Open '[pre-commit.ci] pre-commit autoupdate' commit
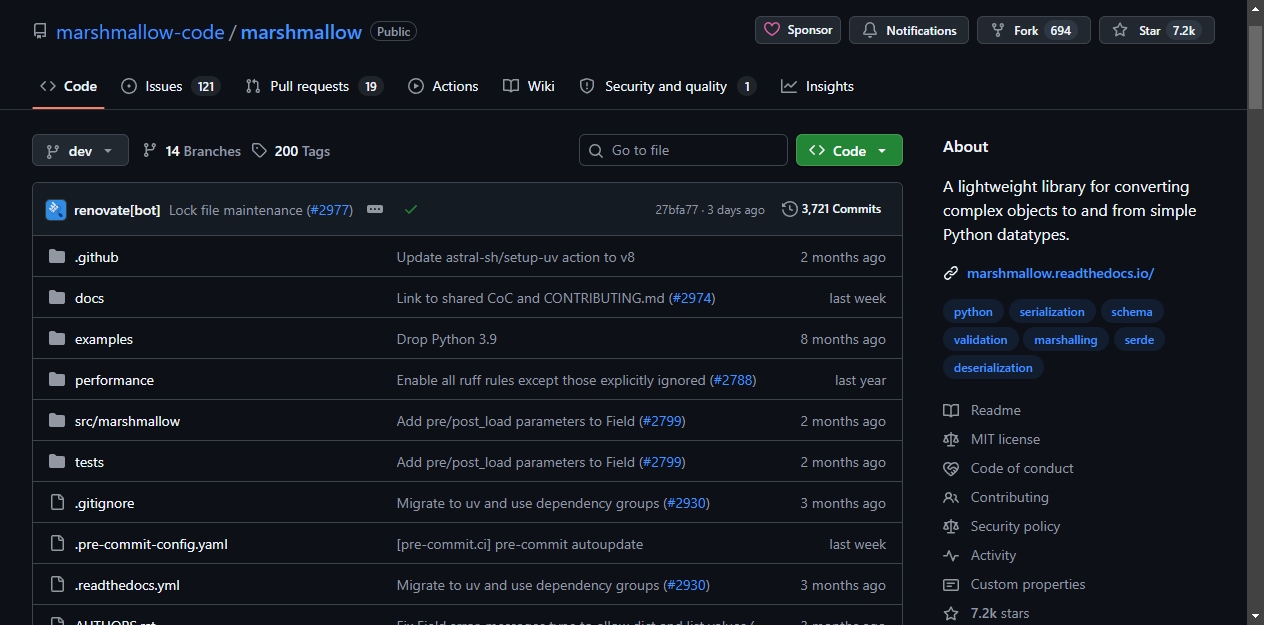Viewport: 1264px width, 625px height. coord(520,544)
